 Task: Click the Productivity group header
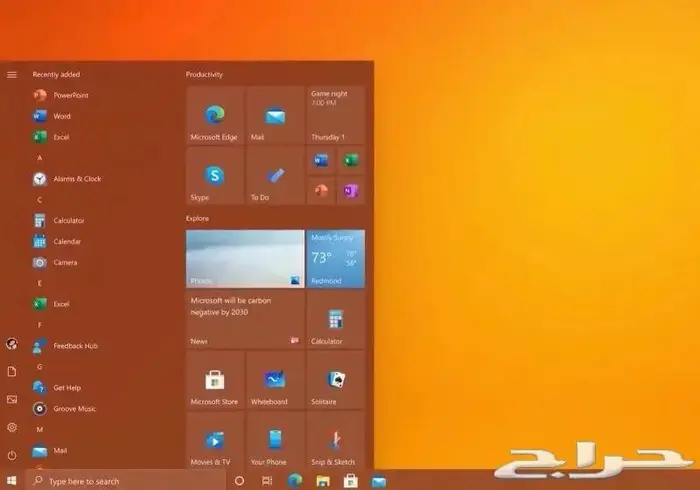pyautogui.click(x=204, y=75)
